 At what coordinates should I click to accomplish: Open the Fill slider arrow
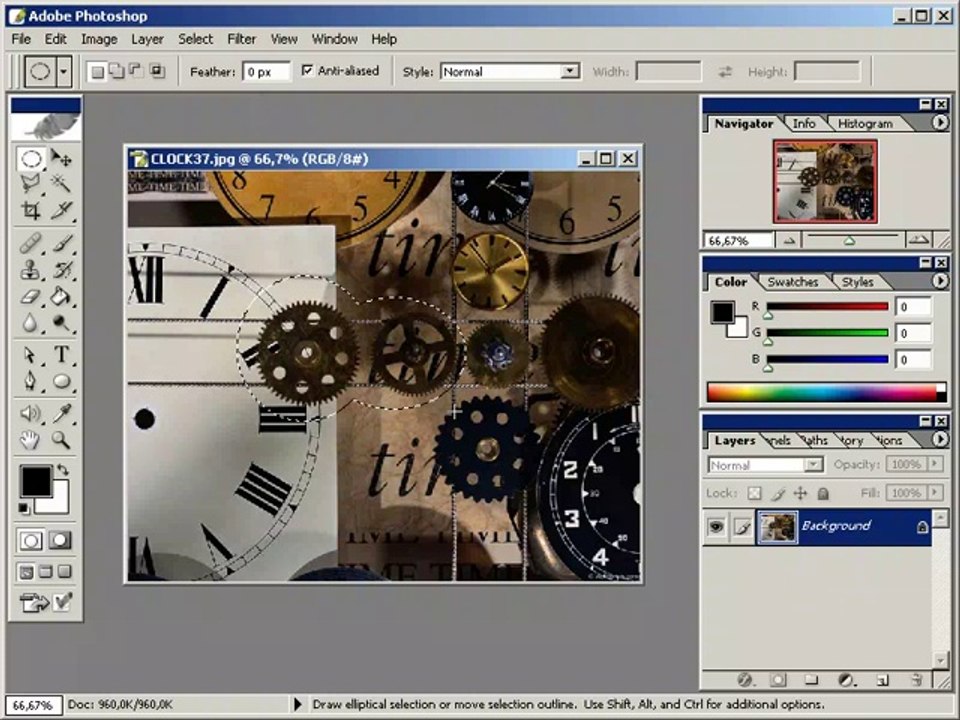[x=935, y=493]
